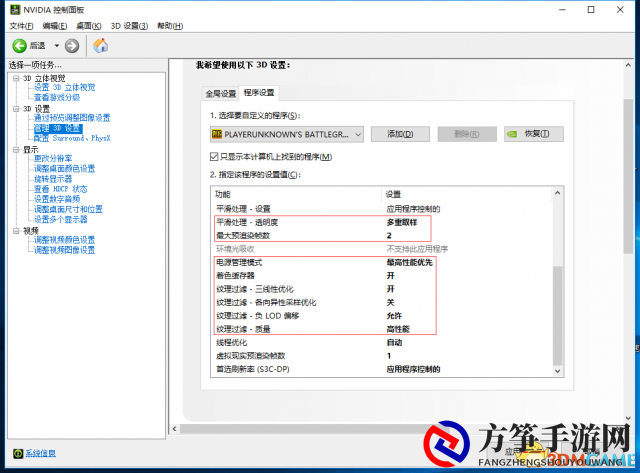640x473 pixels.
Task: Open the 帮助(H) menu
Action: (170, 26)
